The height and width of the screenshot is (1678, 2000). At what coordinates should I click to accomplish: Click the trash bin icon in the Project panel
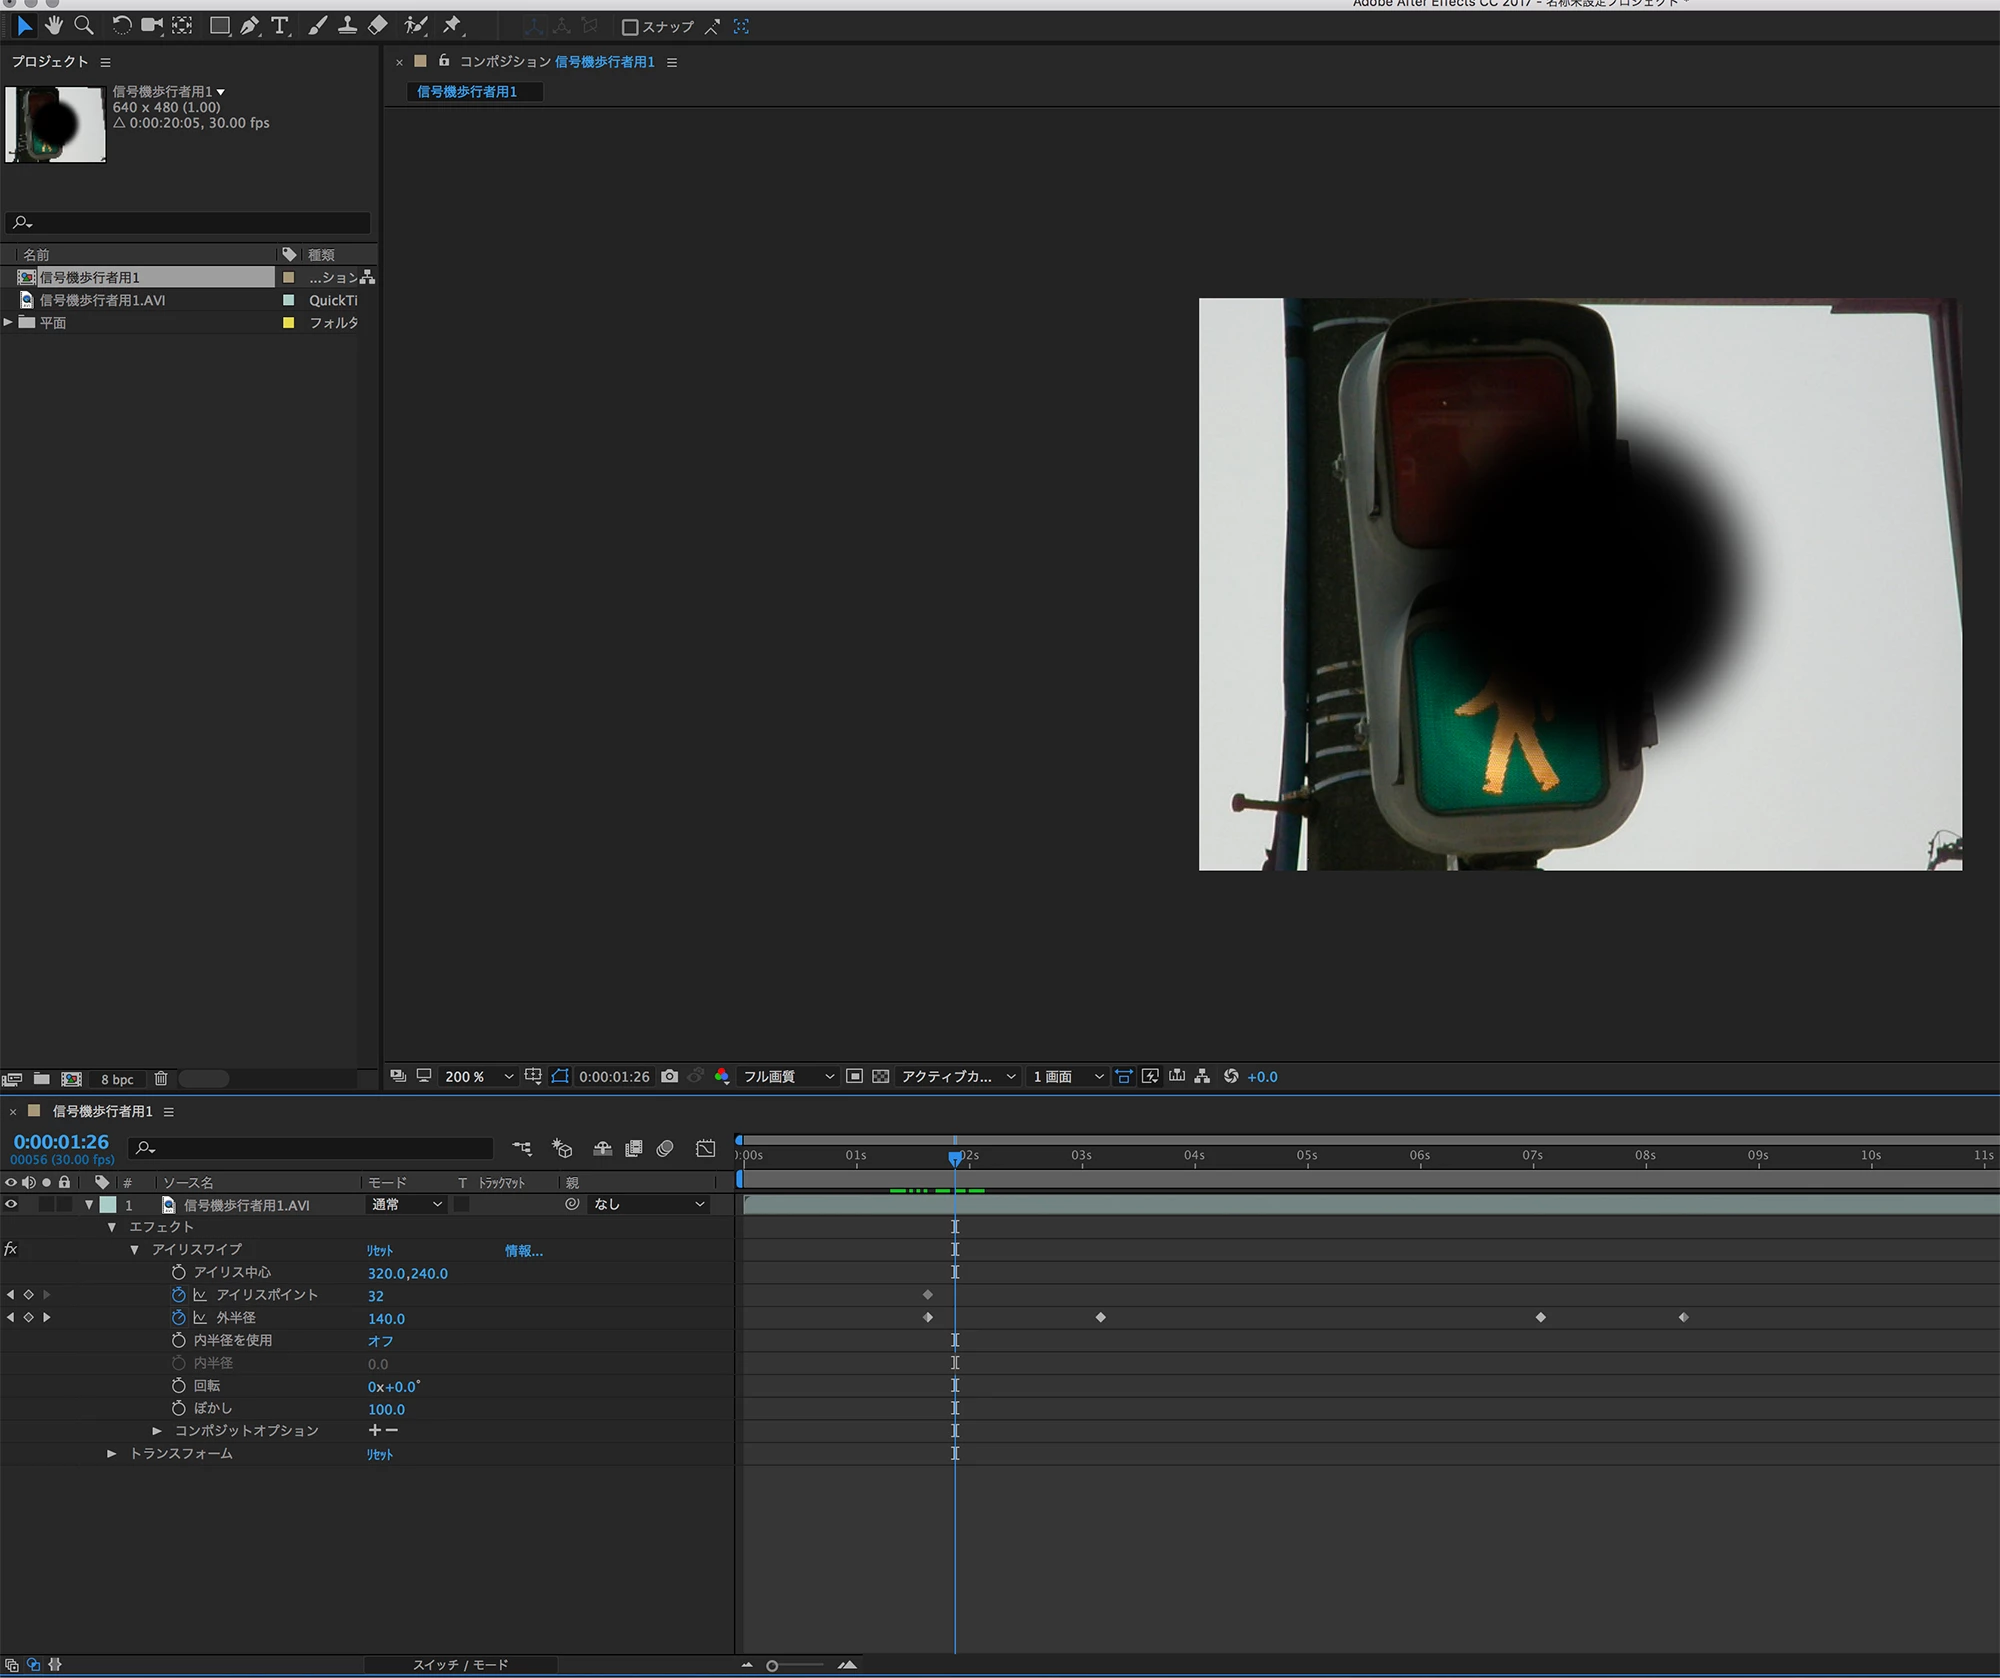pyautogui.click(x=160, y=1078)
